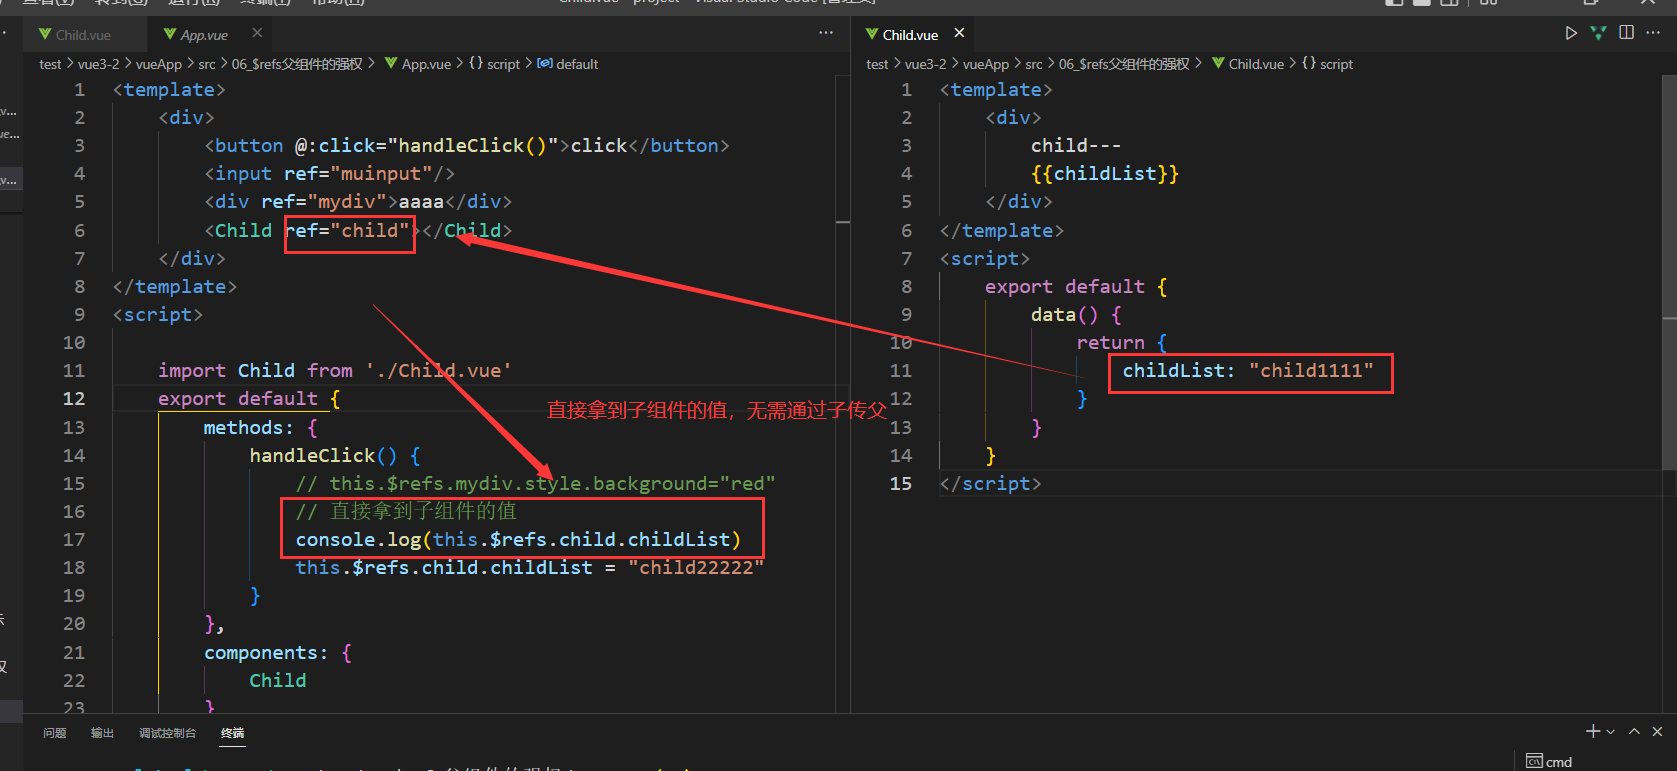Screen dimensions: 1677x771
Task: Click line number 12 in App.vue gutter
Action: click(74, 398)
